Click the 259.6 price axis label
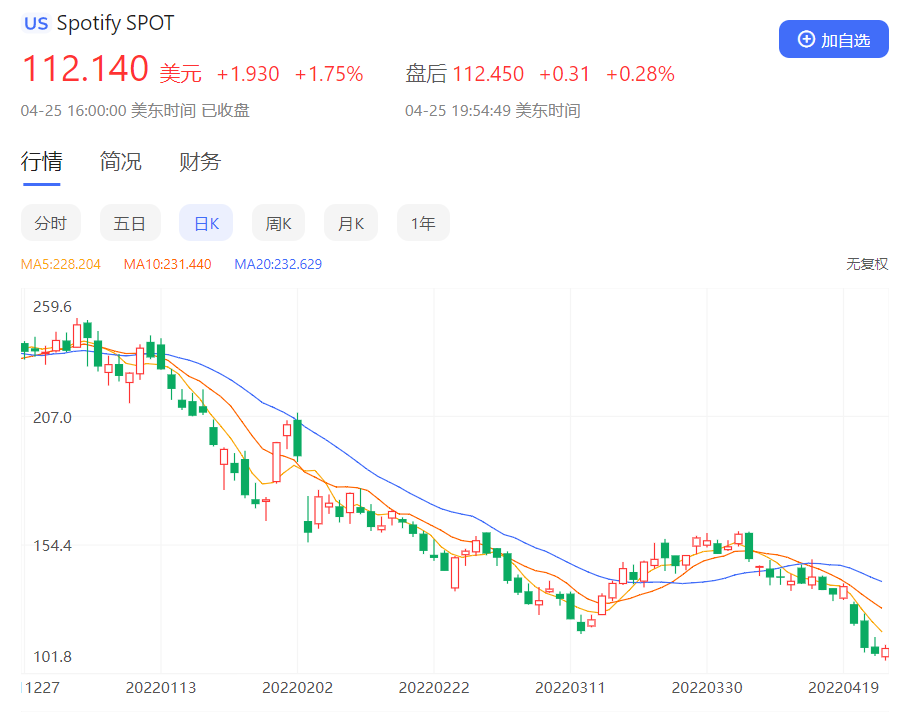The image size is (909, 712). (52, 307)
